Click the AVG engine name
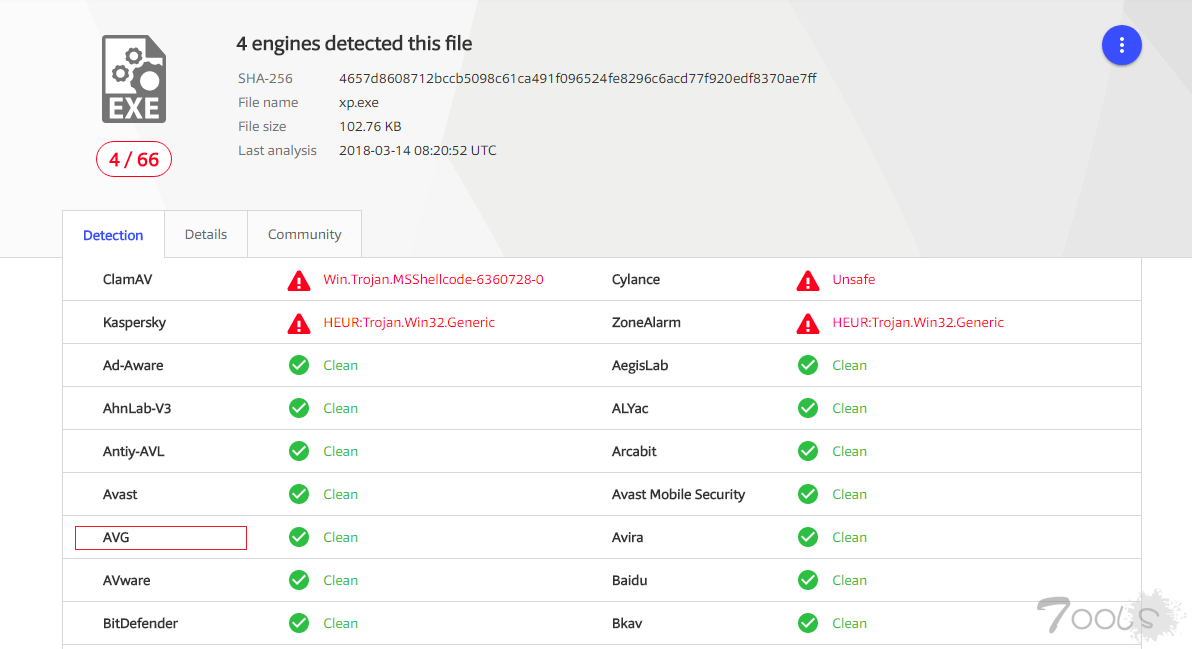 (x=116, y=537)
